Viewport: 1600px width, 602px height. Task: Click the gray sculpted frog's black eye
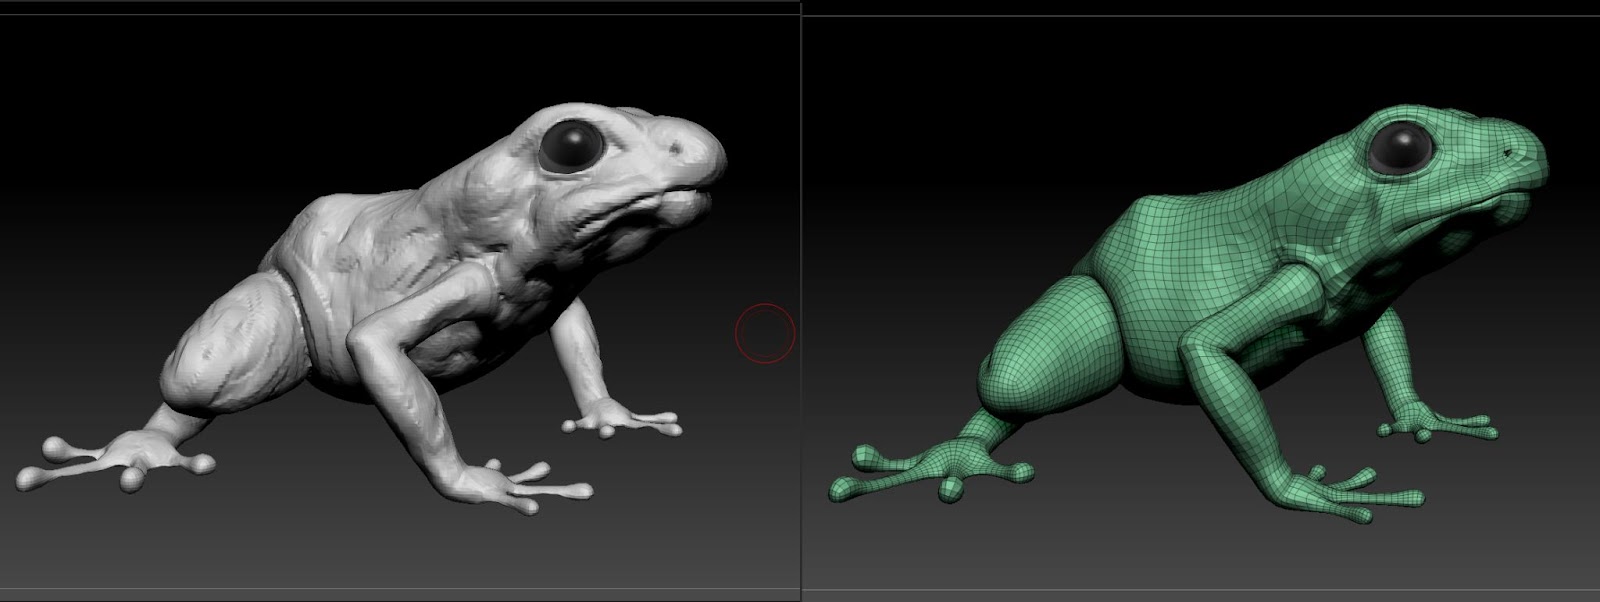(x=571, y=147)
